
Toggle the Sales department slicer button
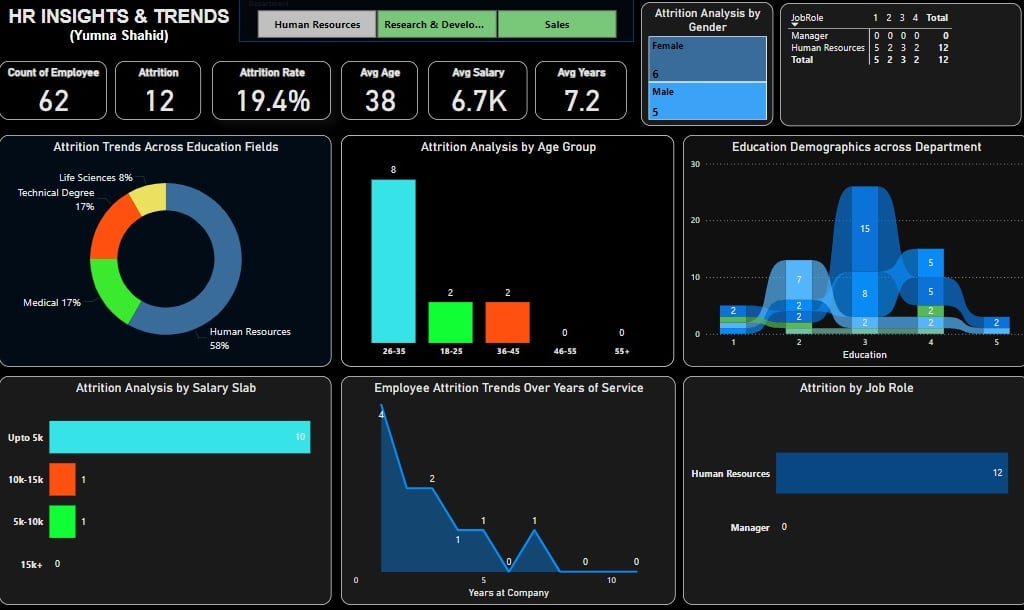[x=557, y=24]
